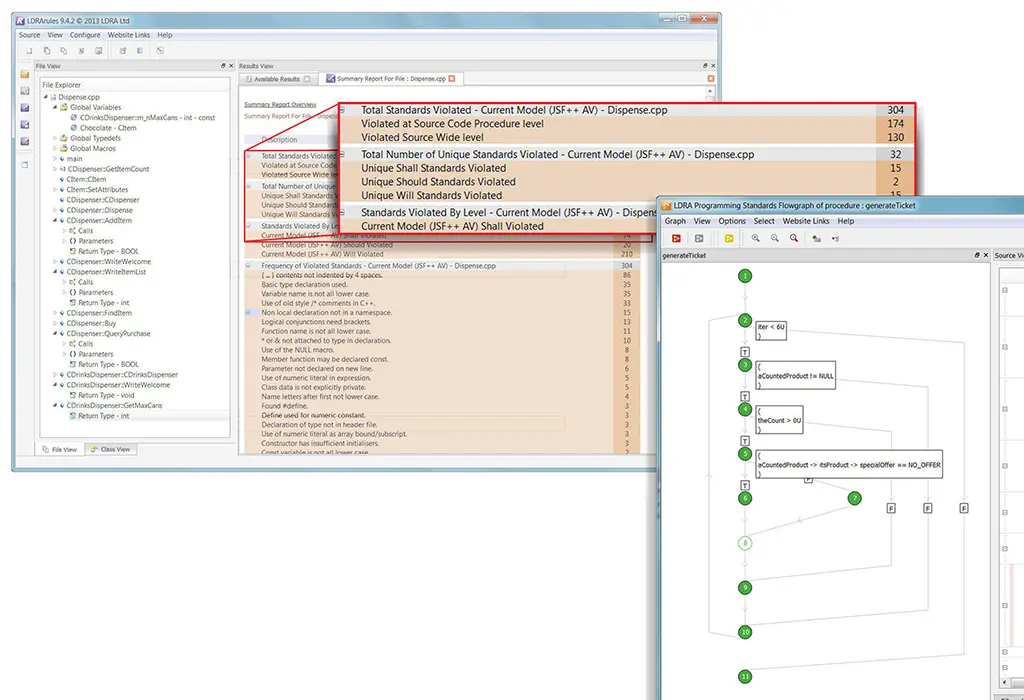1024x700 pixels.
Task: Open the Configure menu
Action: point(85,35)
